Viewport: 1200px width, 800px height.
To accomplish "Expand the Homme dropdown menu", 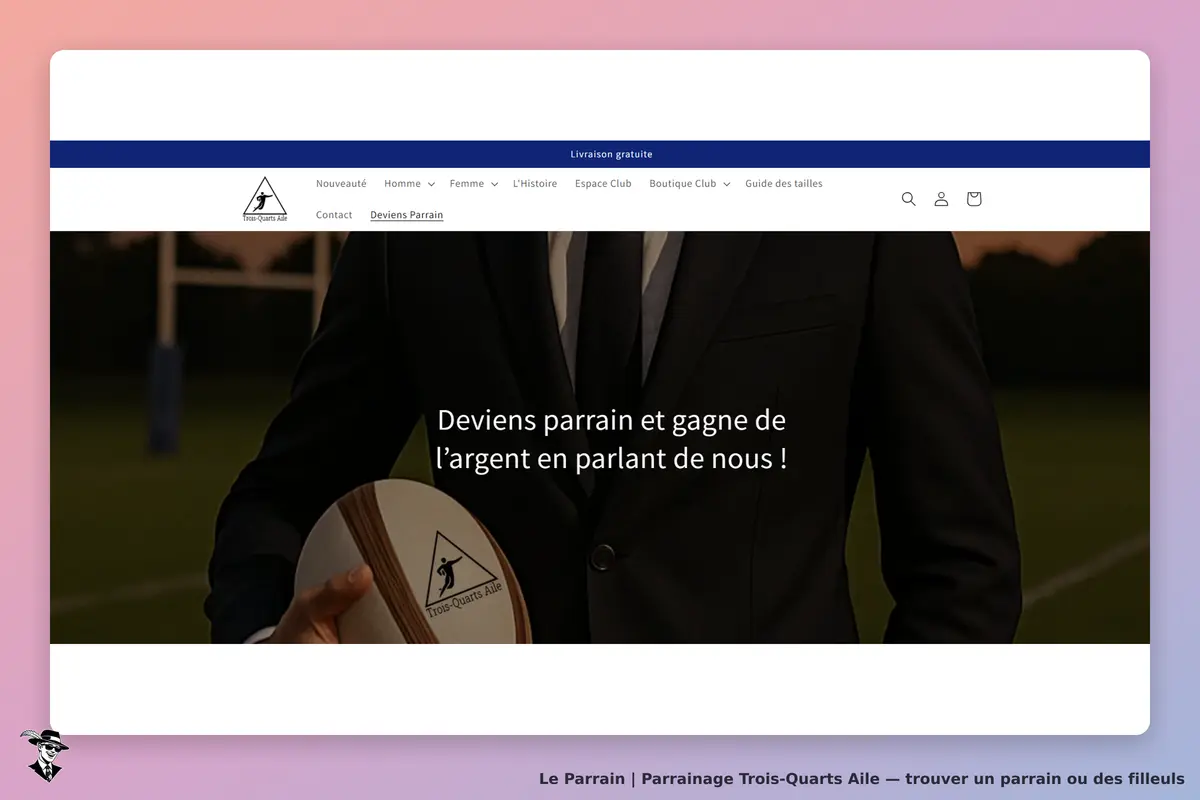I will 409,184.
